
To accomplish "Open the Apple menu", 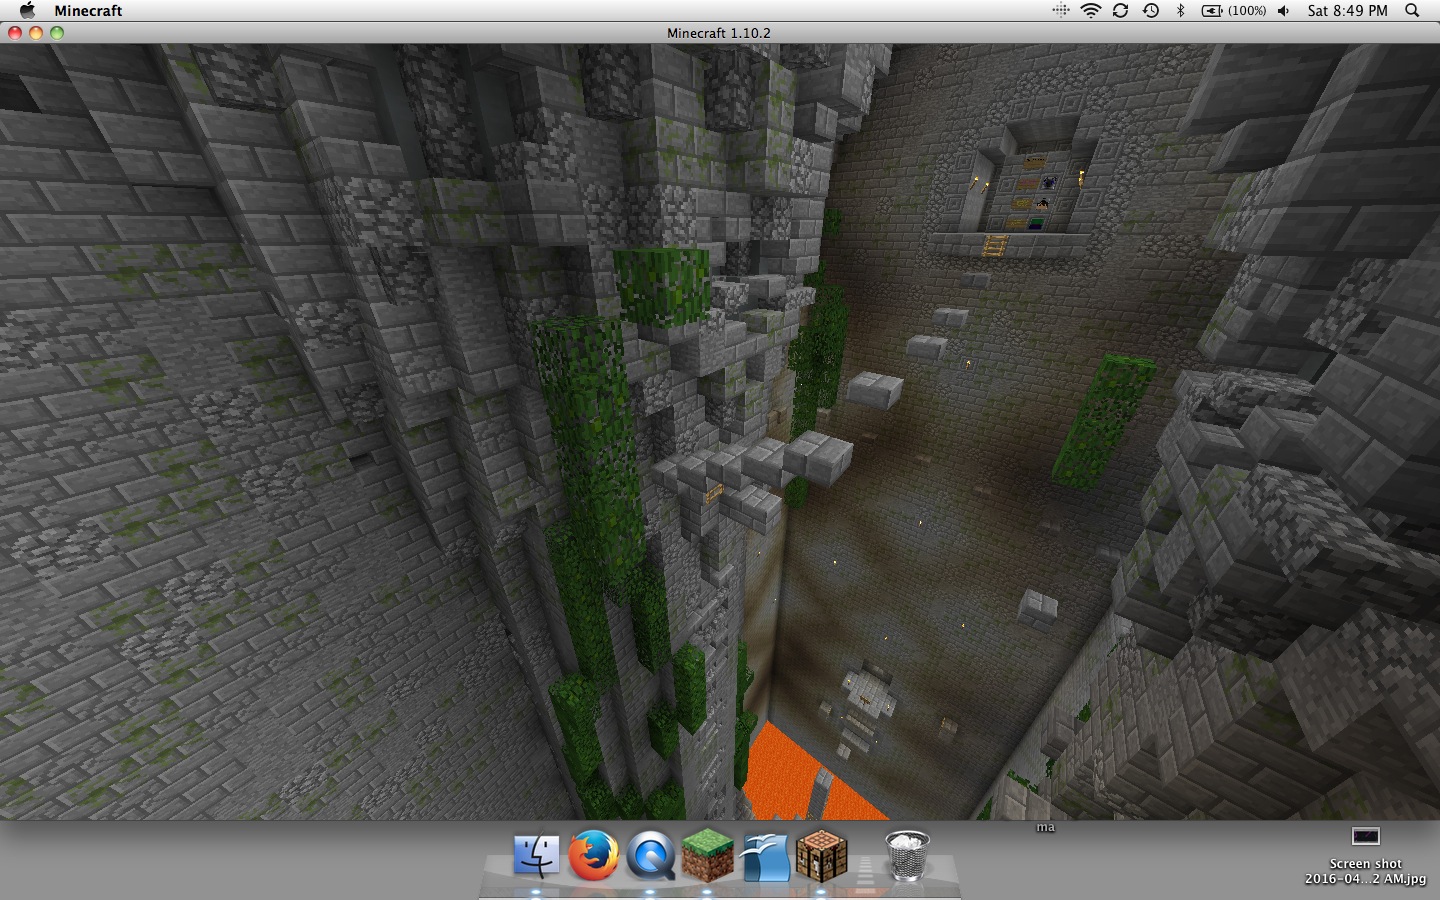I will (27, 10).
